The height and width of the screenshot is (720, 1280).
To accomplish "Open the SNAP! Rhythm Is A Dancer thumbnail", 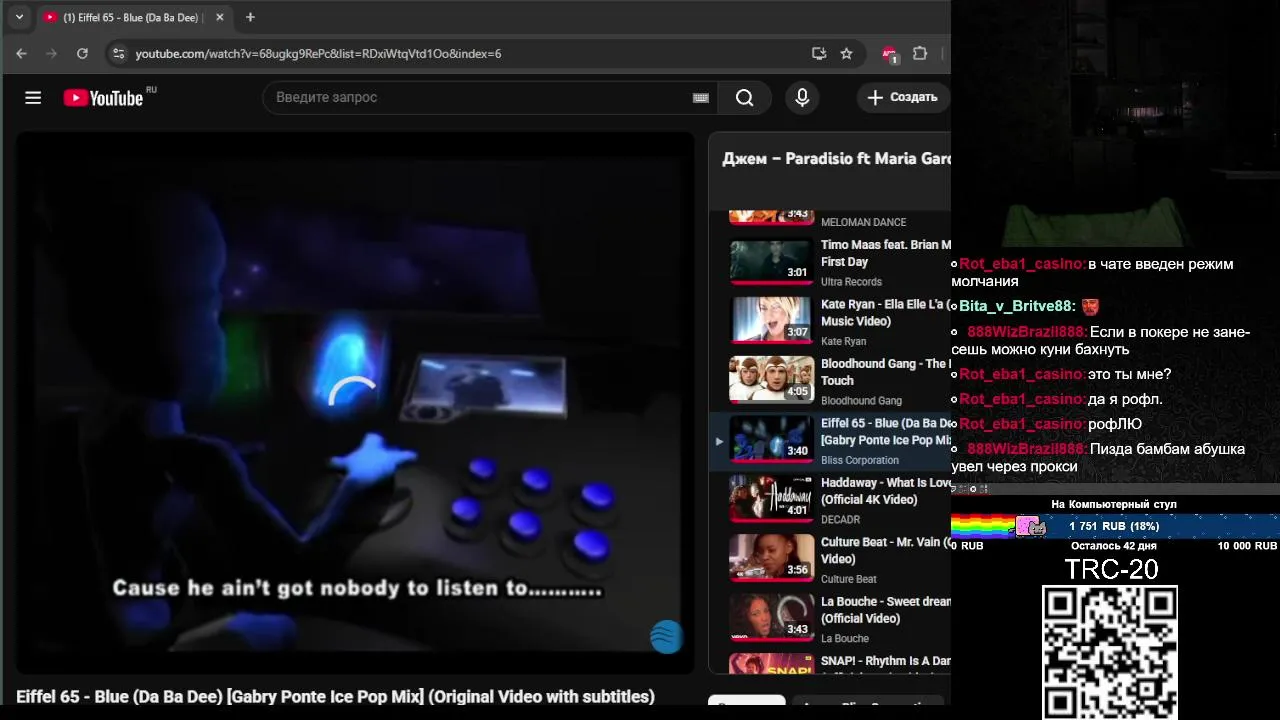I will pos(771,664).
